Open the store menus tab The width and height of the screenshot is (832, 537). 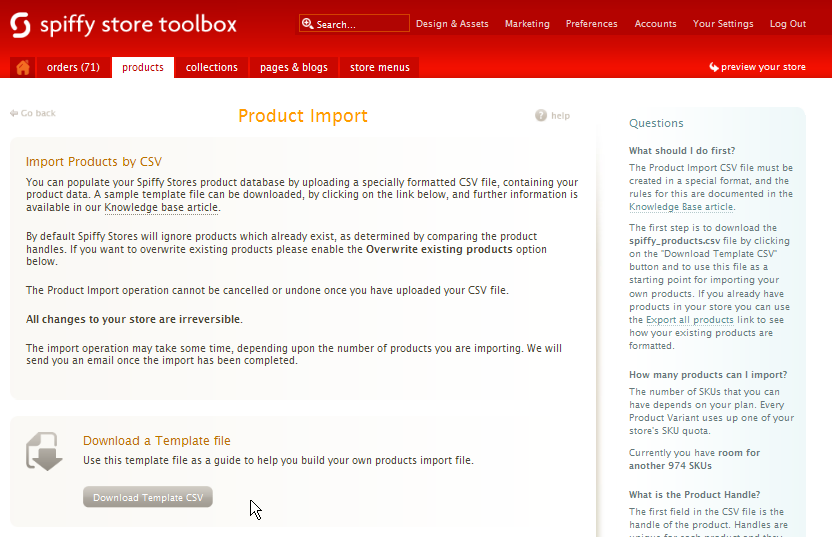tap(380, 67)
